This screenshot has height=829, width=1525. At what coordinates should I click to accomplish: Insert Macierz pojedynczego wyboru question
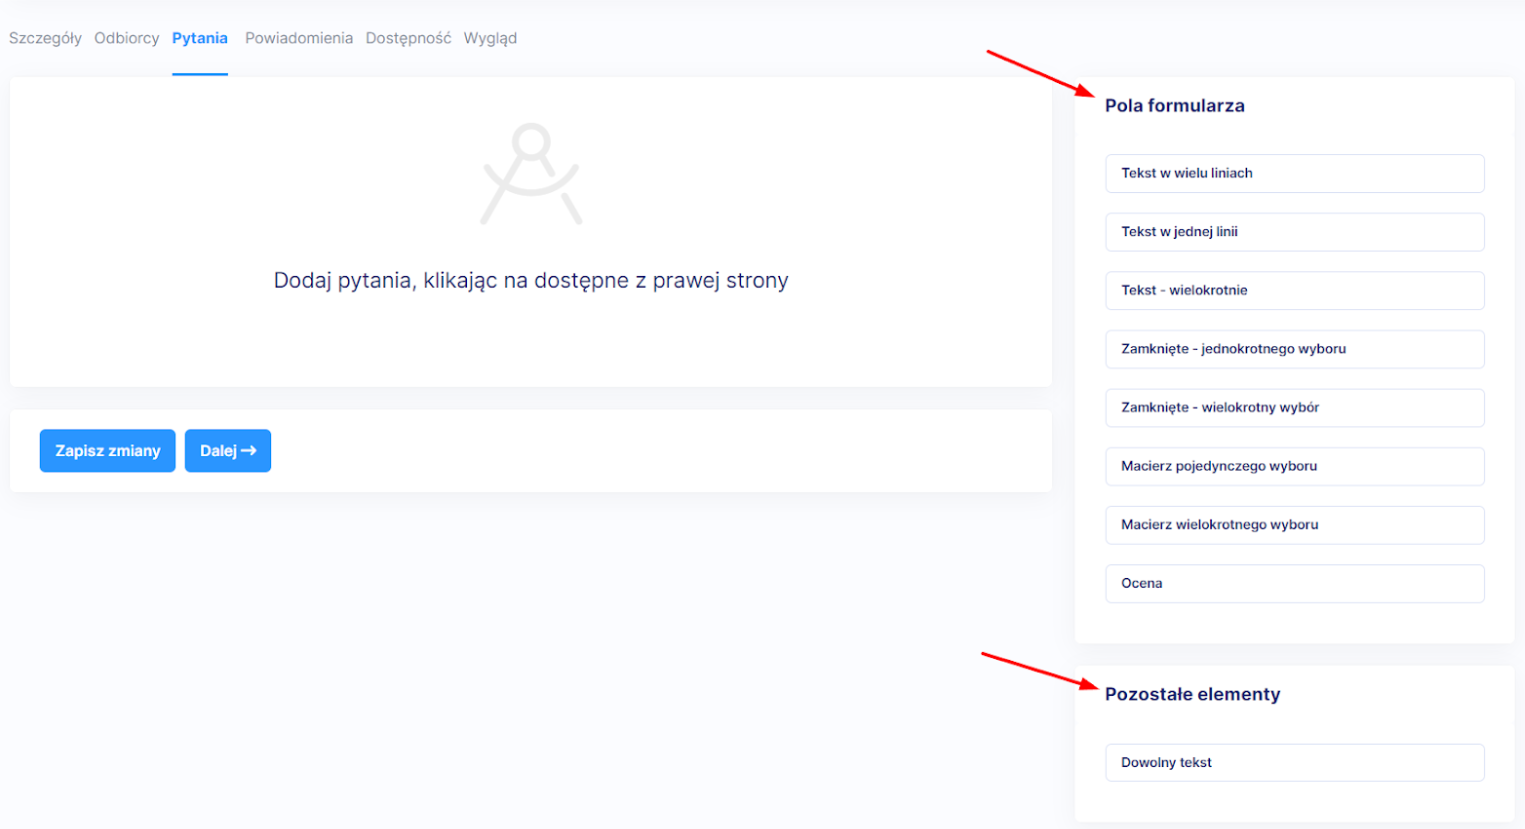1294,466
